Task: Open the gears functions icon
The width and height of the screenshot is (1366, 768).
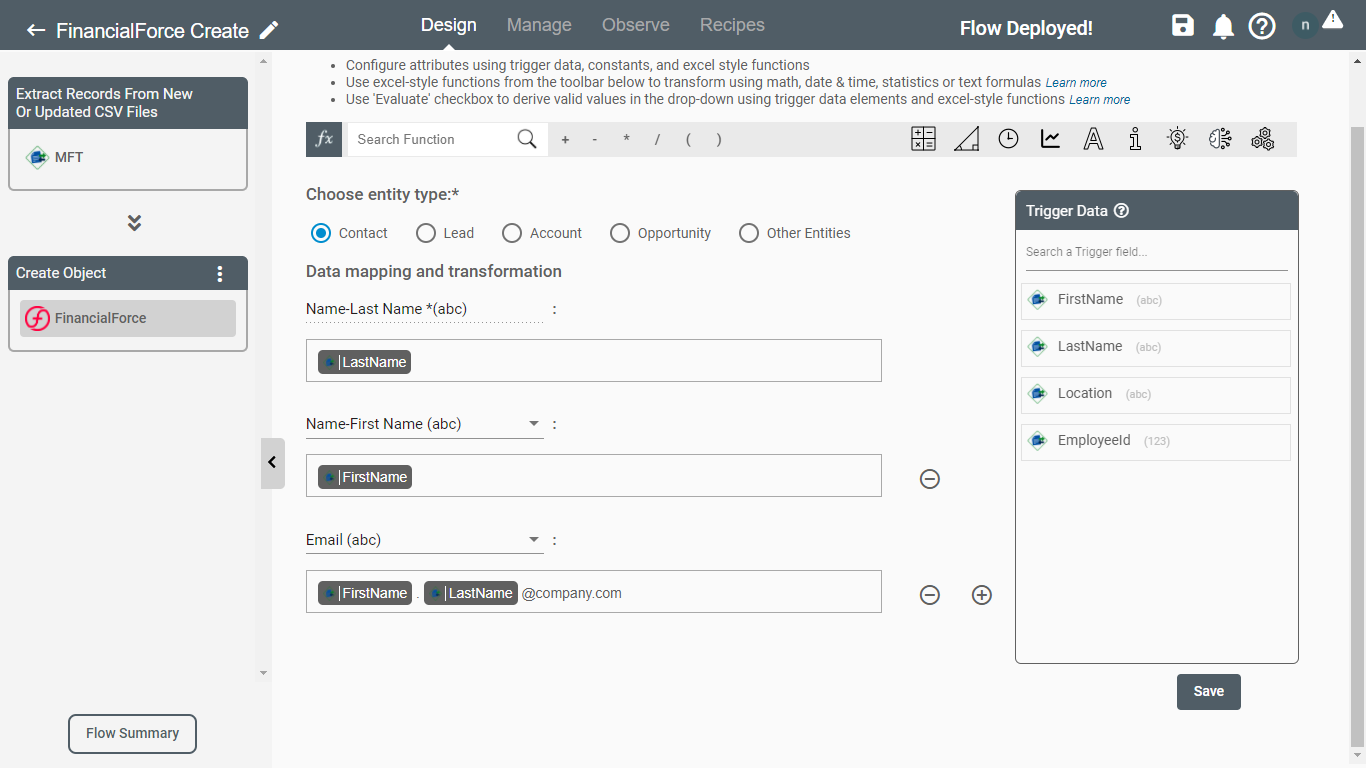Action: 1262,139
